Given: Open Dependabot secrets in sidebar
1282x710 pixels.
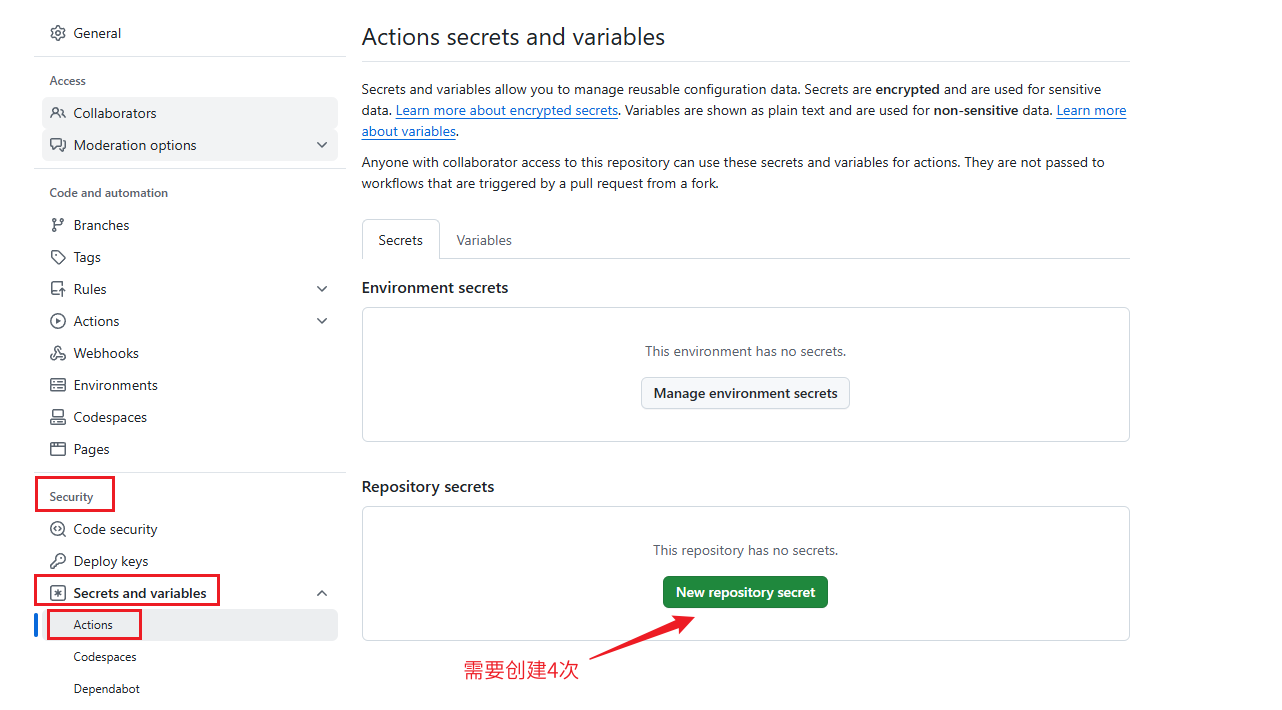Looking at the screenshot, I should click(106, 689).
